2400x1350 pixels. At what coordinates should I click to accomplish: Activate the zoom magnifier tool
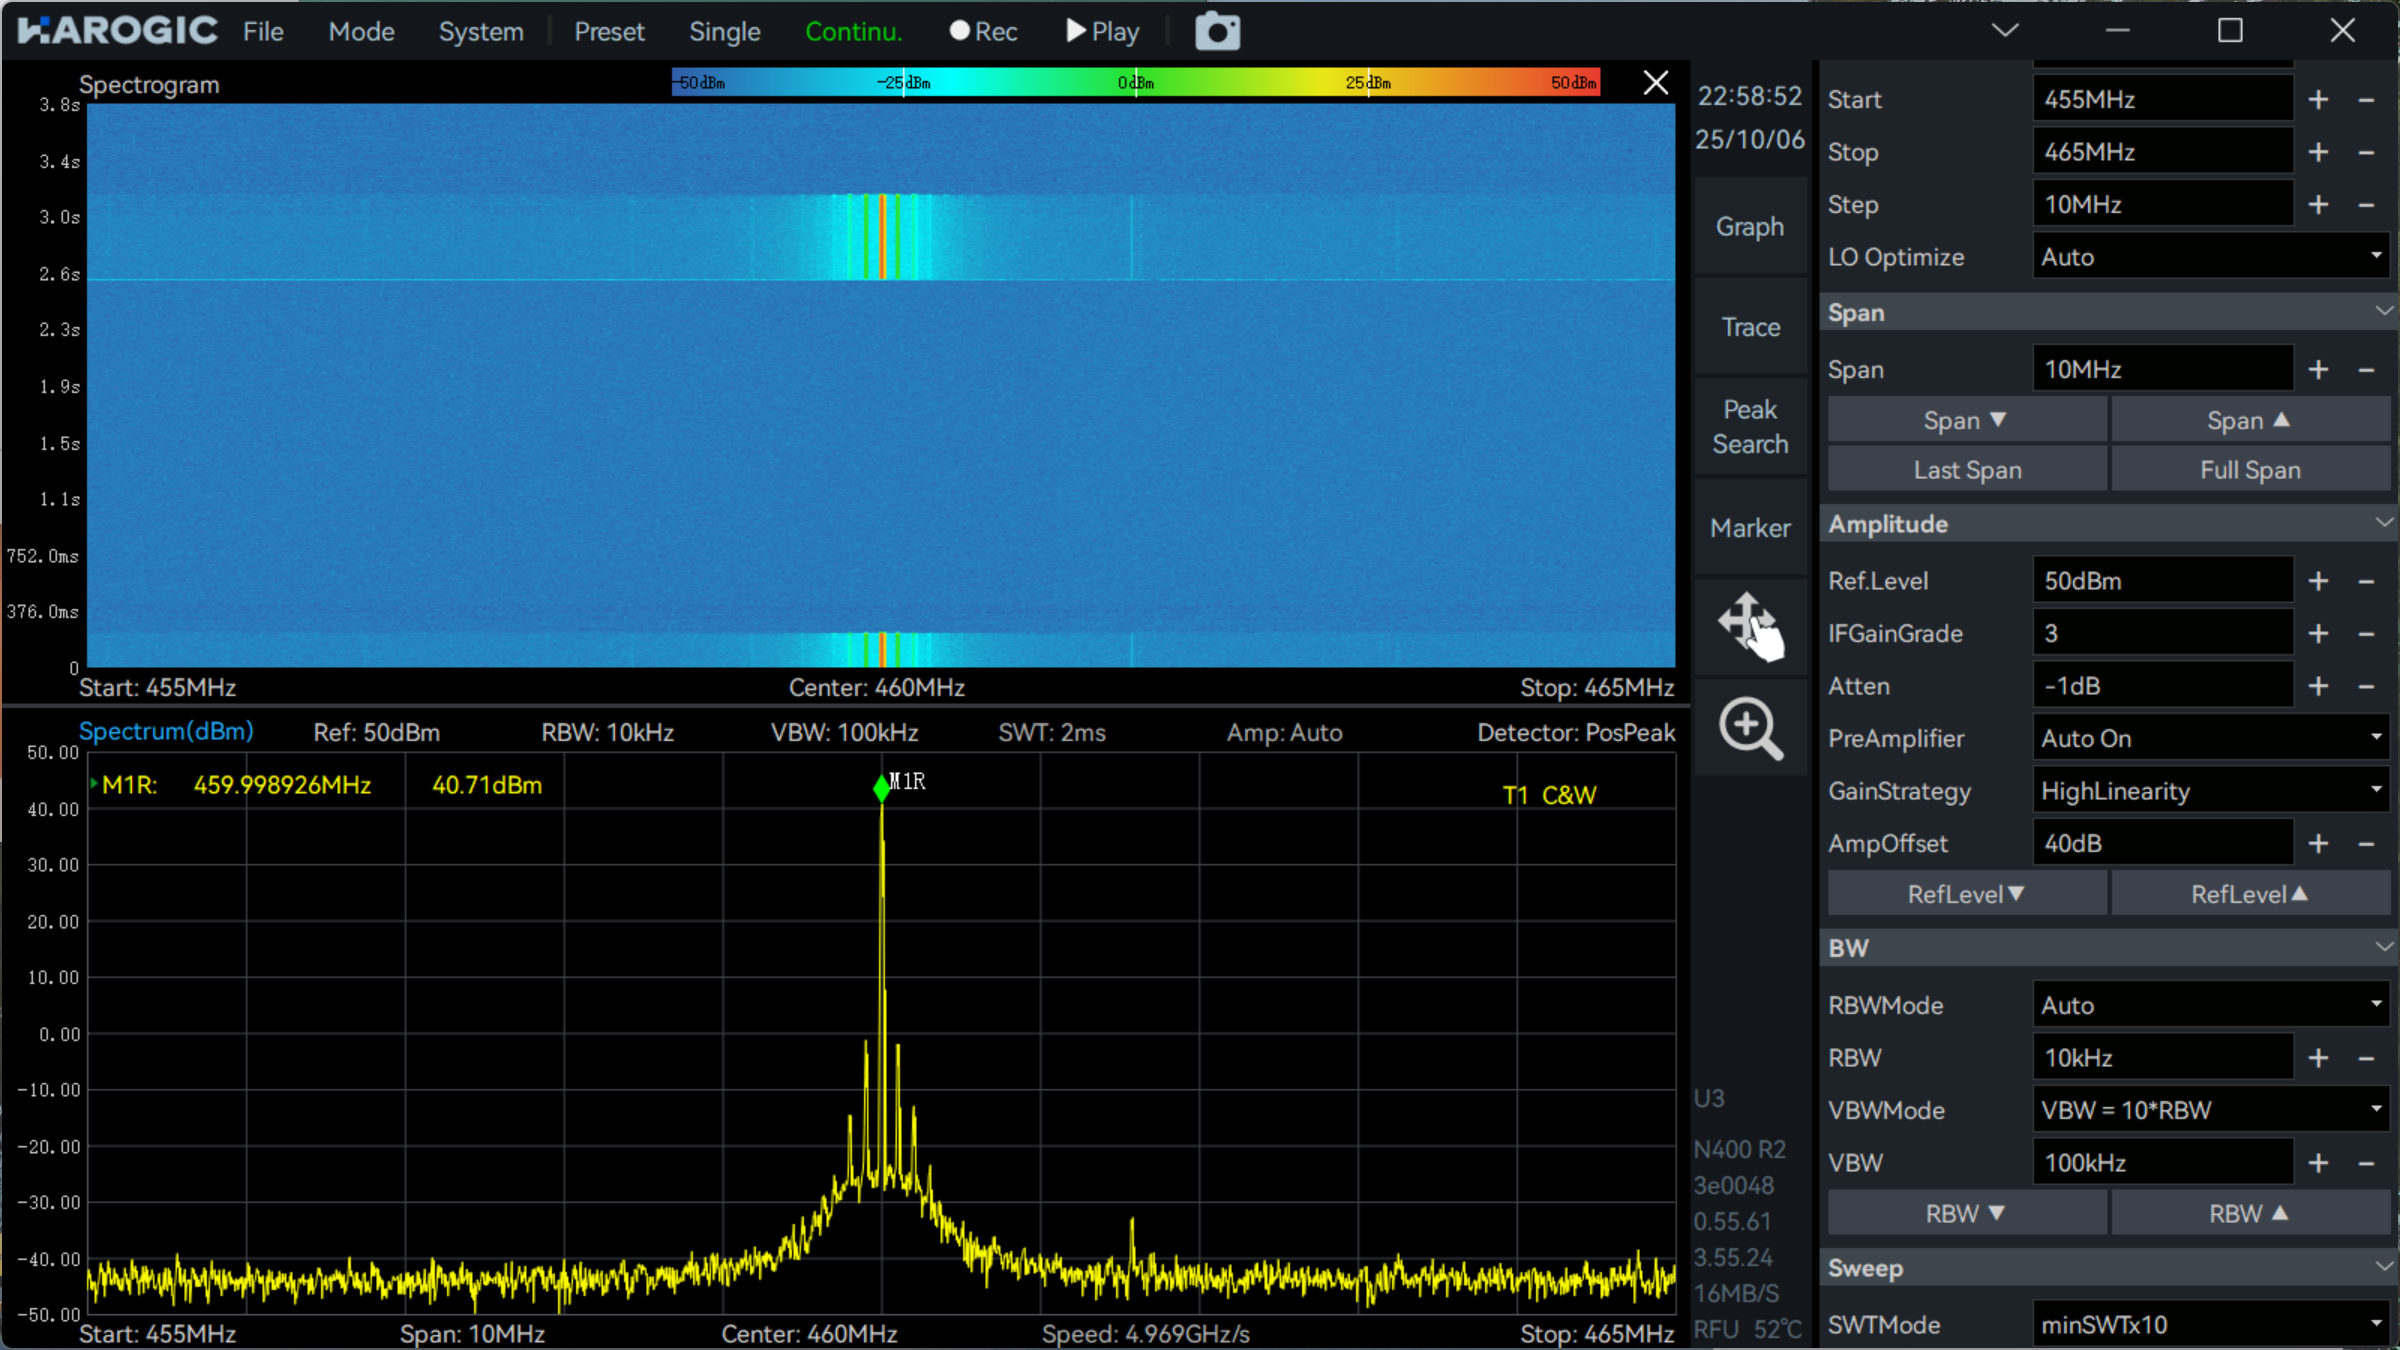pos(1750,729)
